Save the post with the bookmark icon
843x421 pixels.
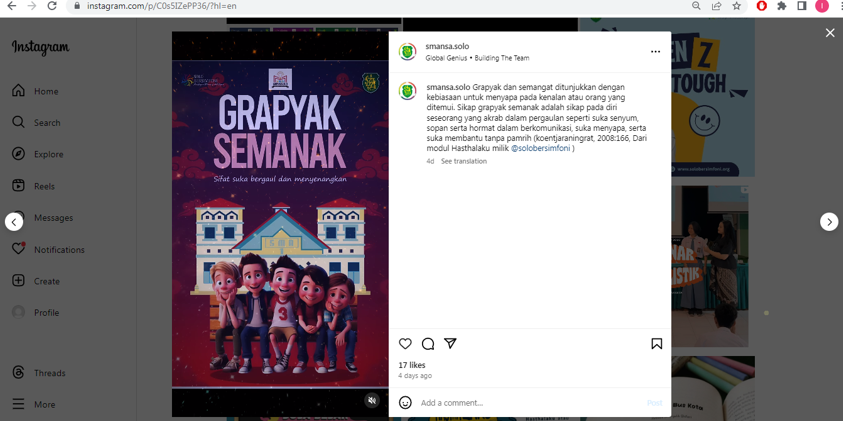656,344
